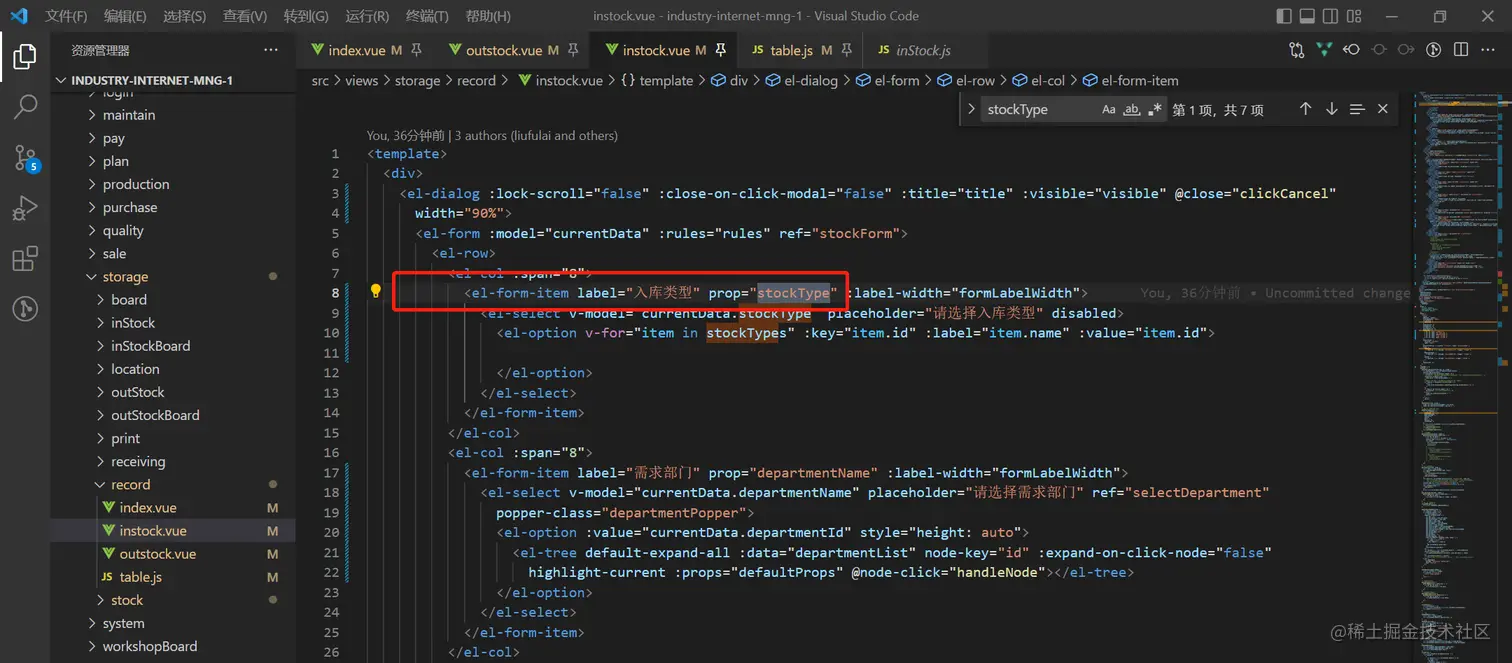1512x663 pixels.
Task: Click the Open Changes compare icon
Action: (1297, 50)
